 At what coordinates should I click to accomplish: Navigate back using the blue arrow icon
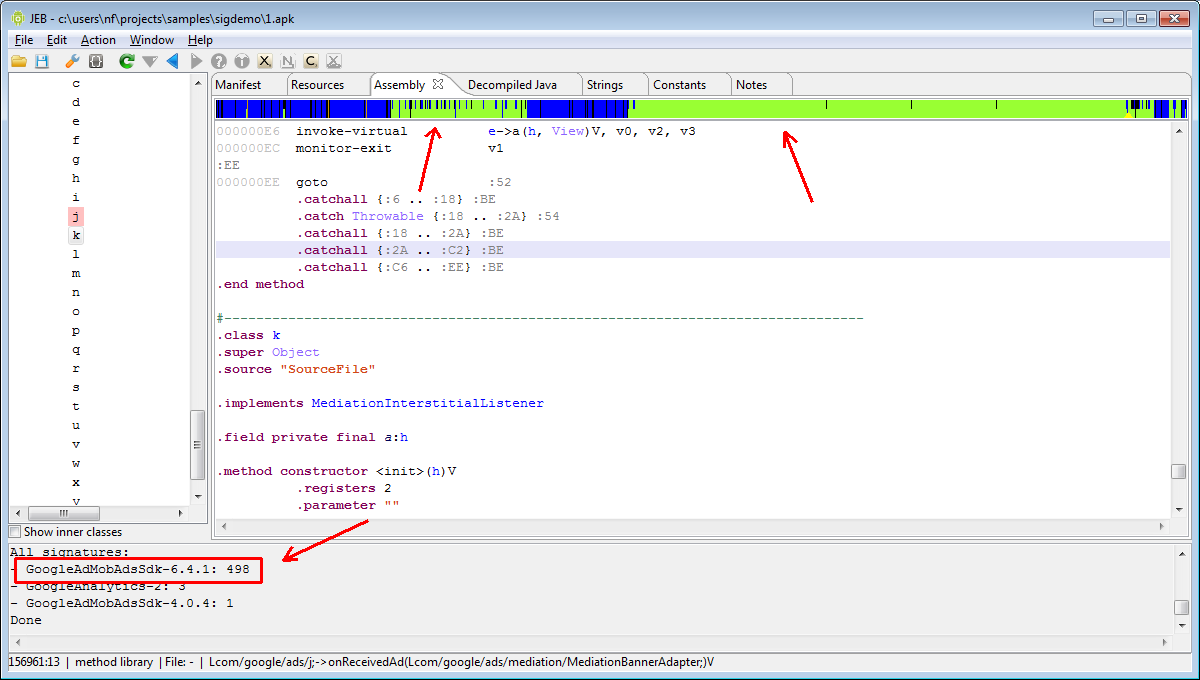click(172, 61)
